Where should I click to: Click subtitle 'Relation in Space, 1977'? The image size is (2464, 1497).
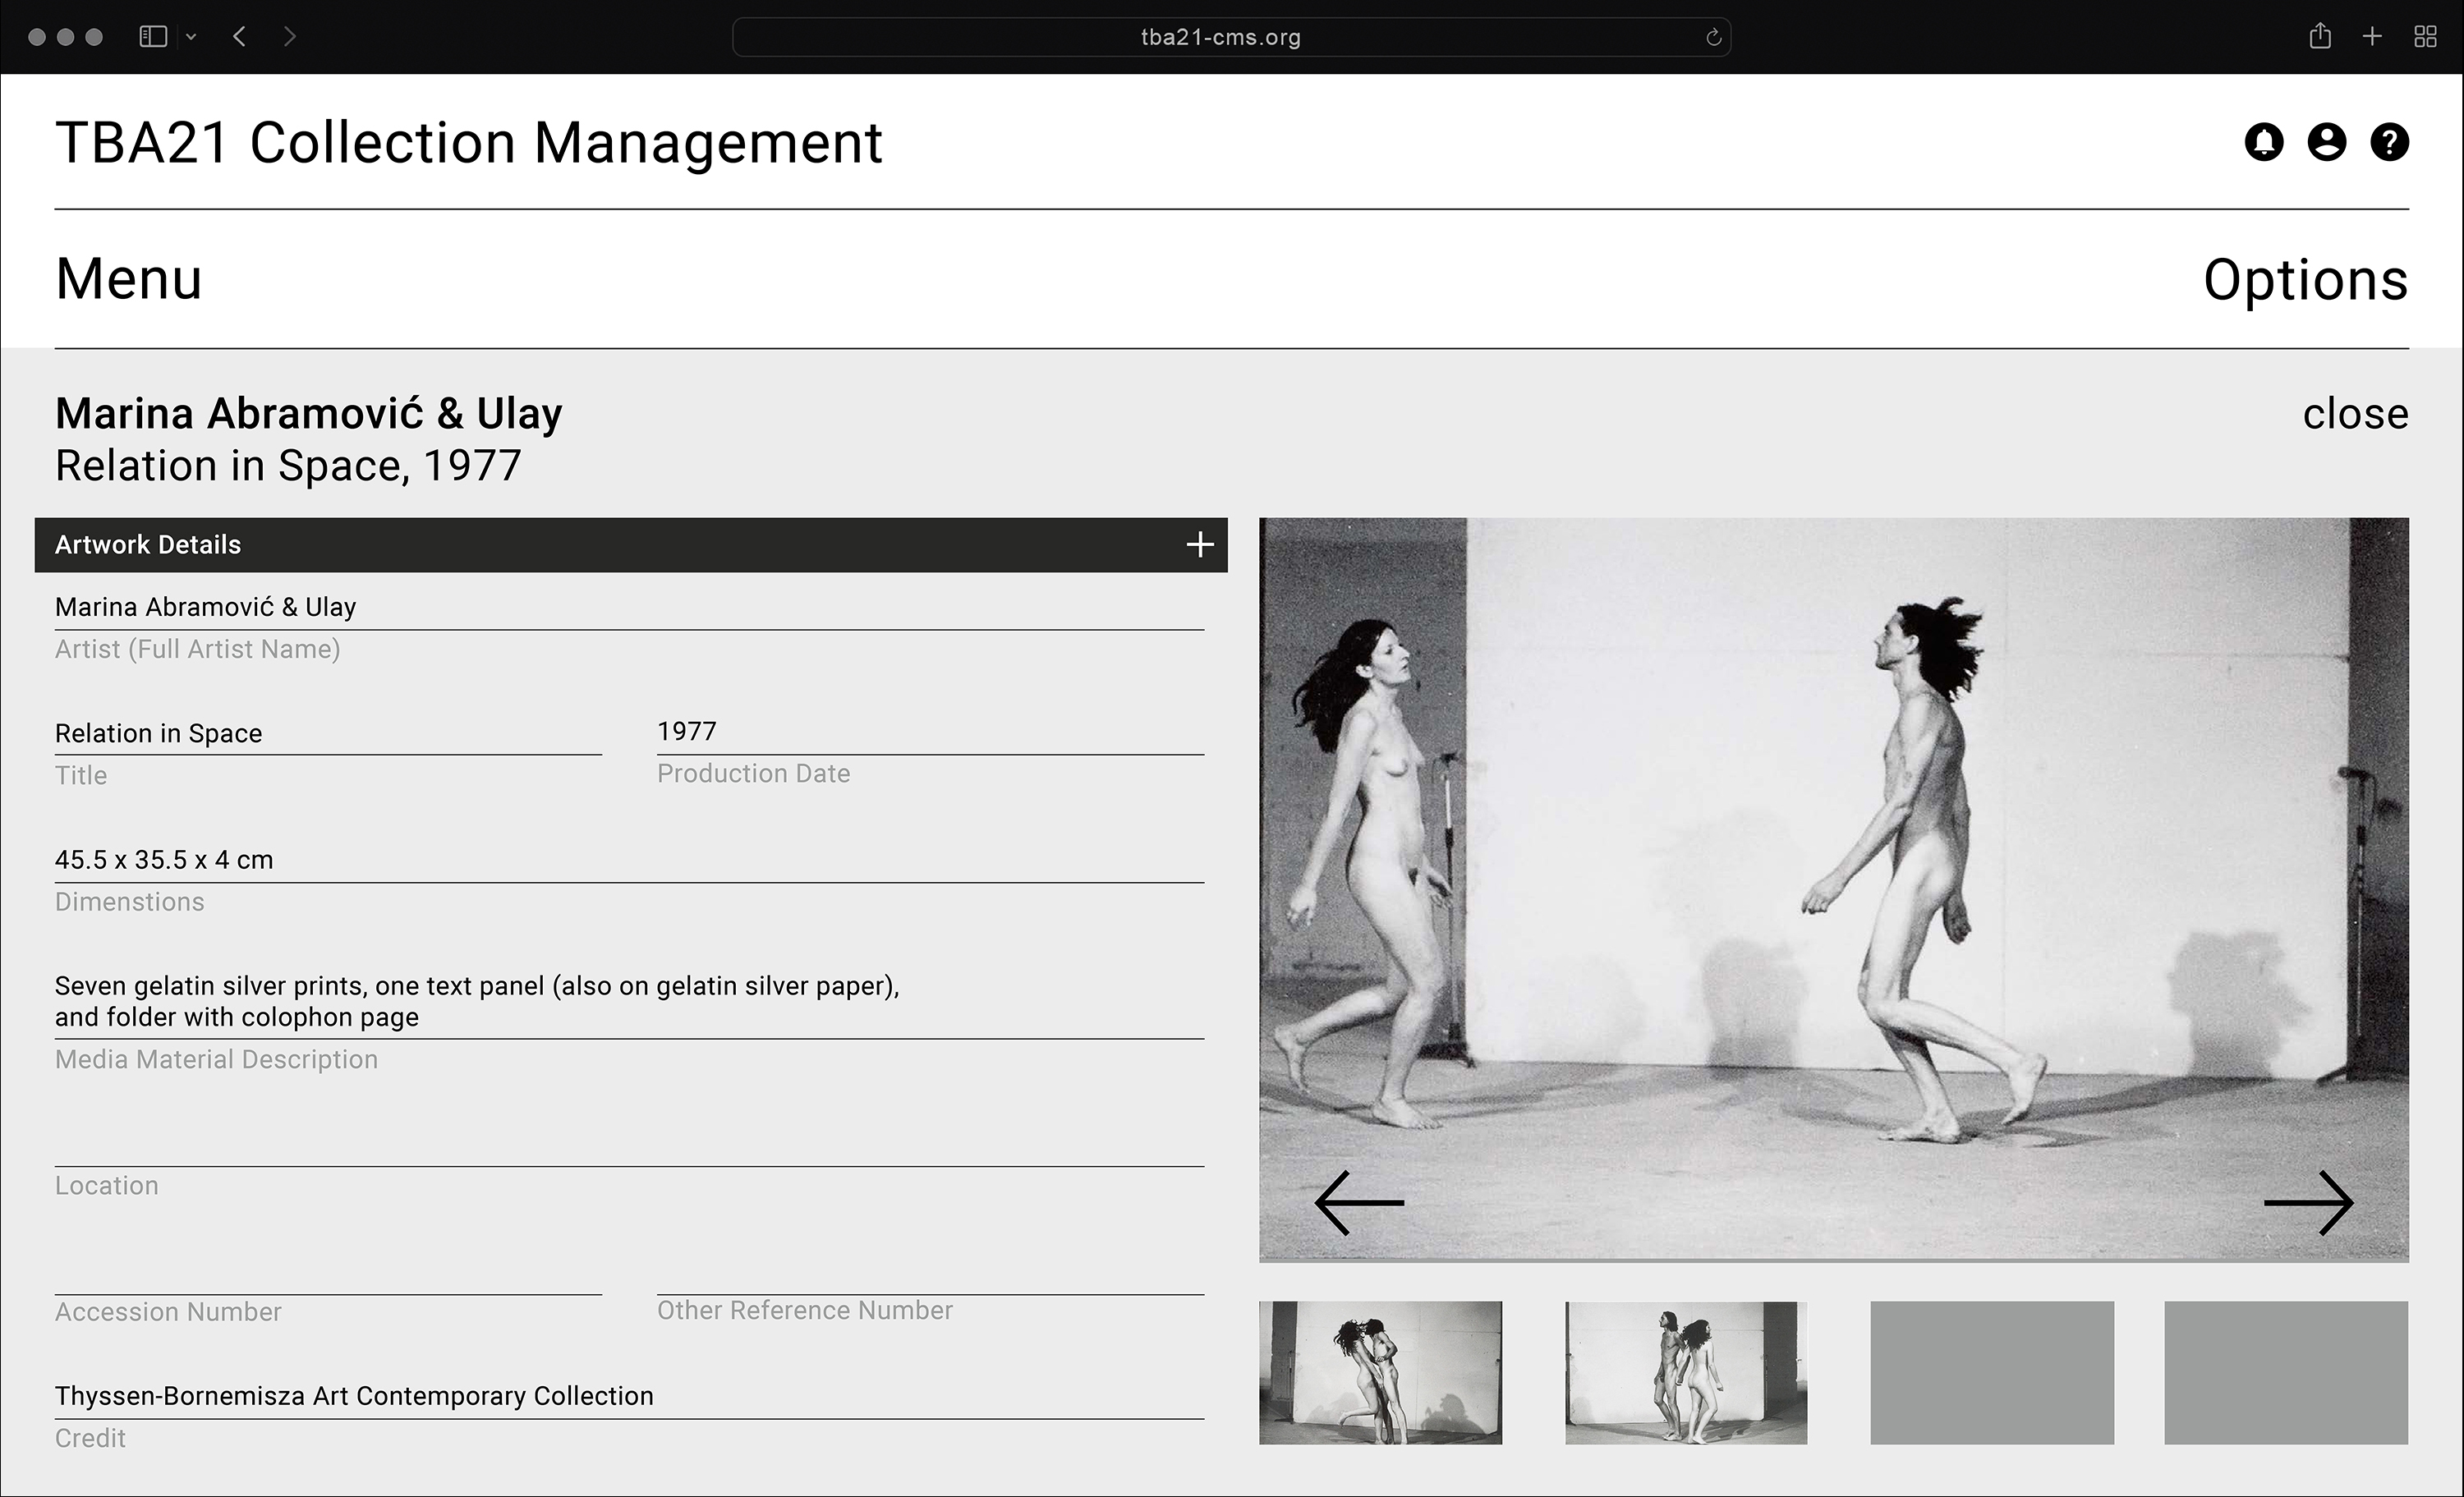click(288, 466)
